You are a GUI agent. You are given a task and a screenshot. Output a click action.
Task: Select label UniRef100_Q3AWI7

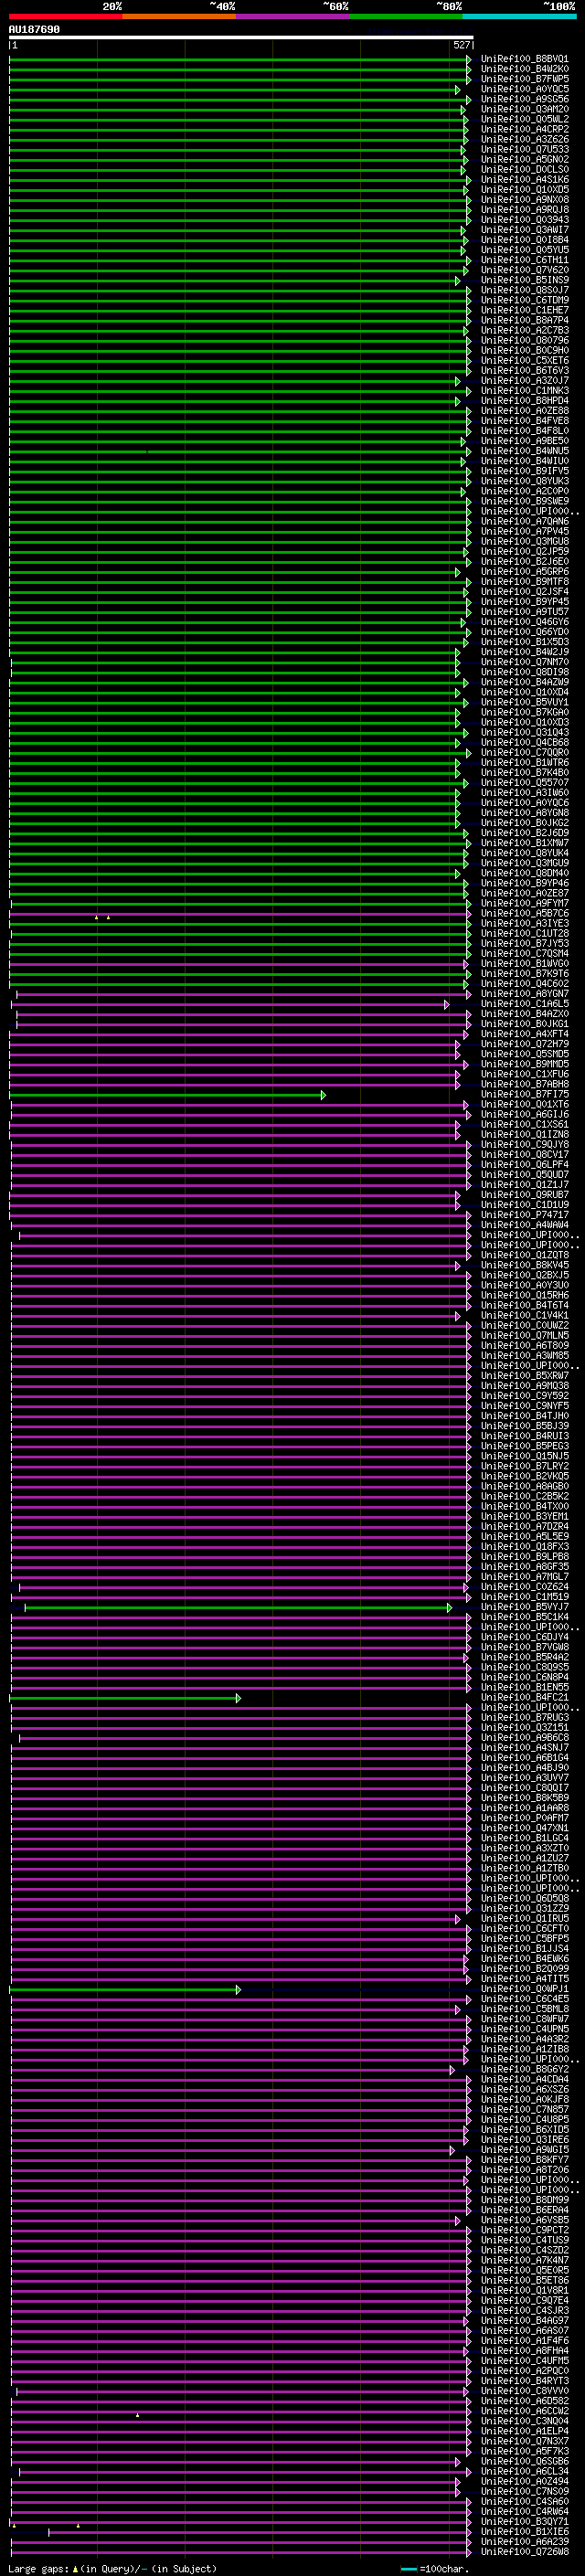pos(524,230)
